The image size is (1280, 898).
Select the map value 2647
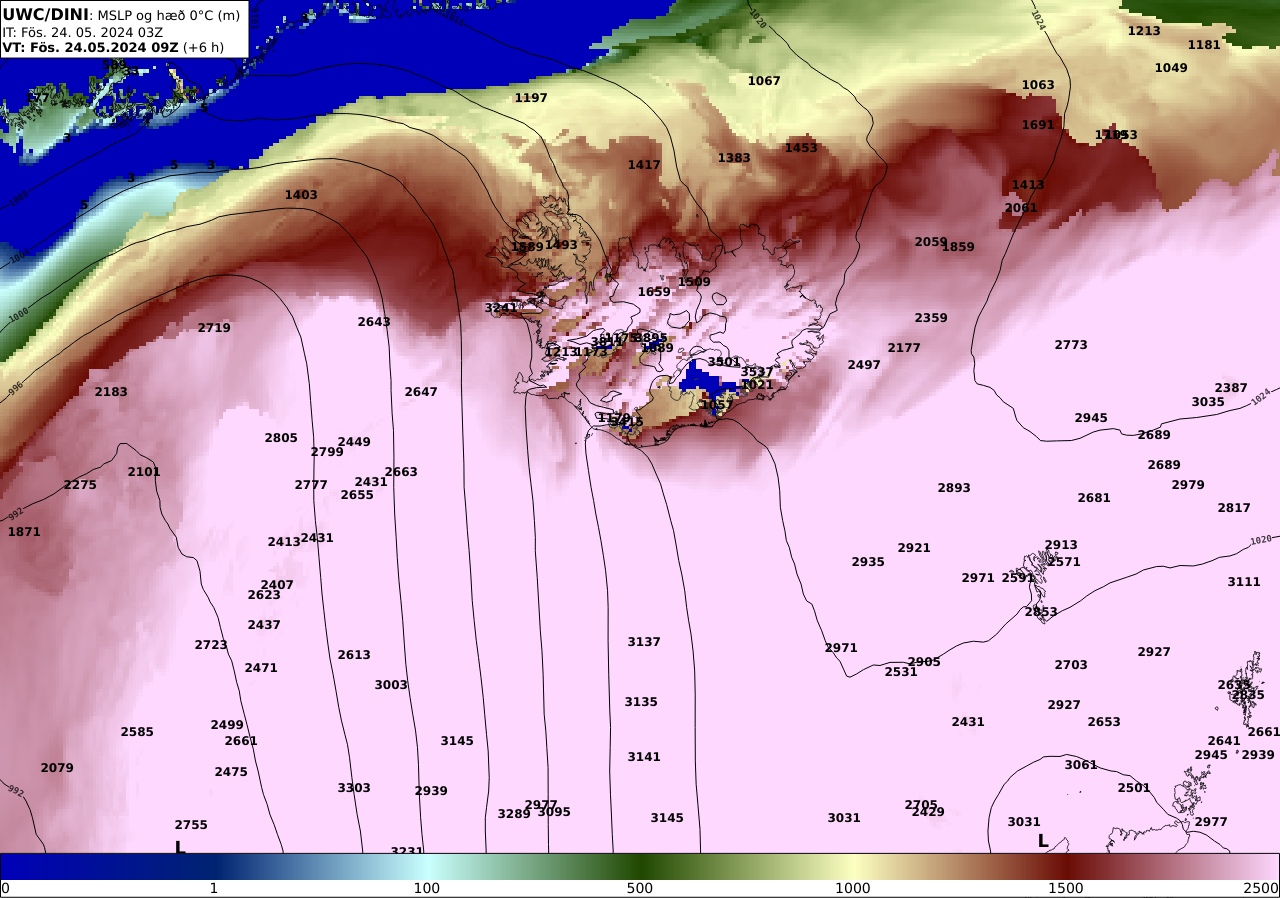pos(421,392)
